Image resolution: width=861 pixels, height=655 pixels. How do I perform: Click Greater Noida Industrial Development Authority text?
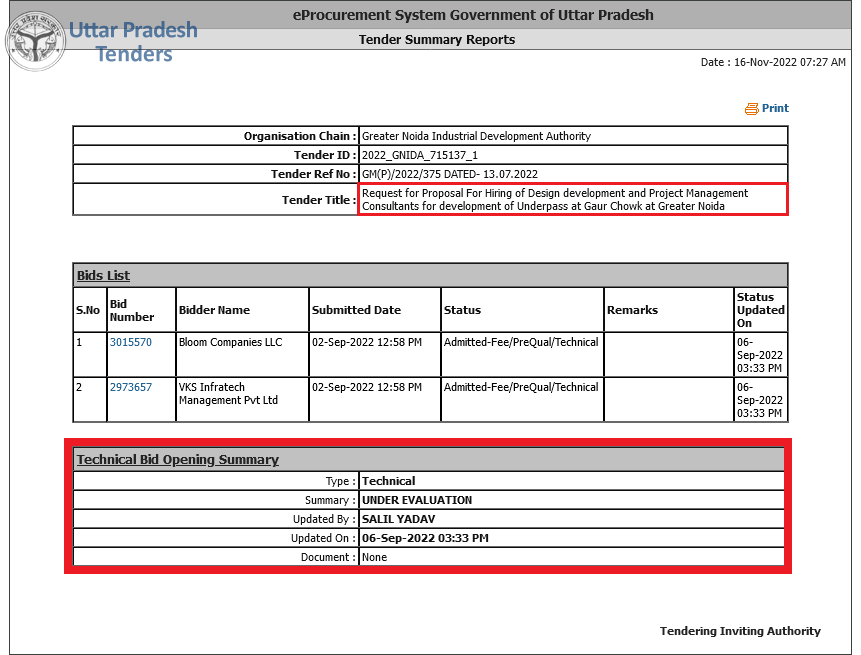476,136
